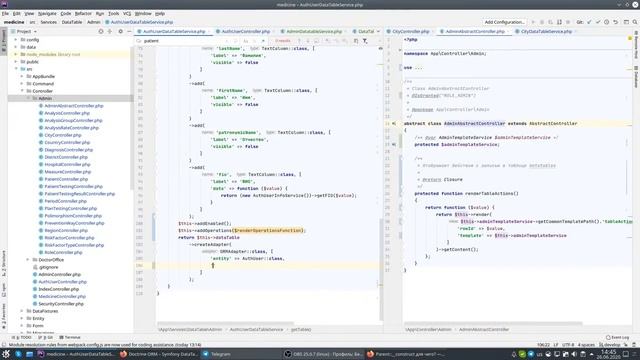
Task: Expand the DoctorOffice folder
Action: (28, 260)
